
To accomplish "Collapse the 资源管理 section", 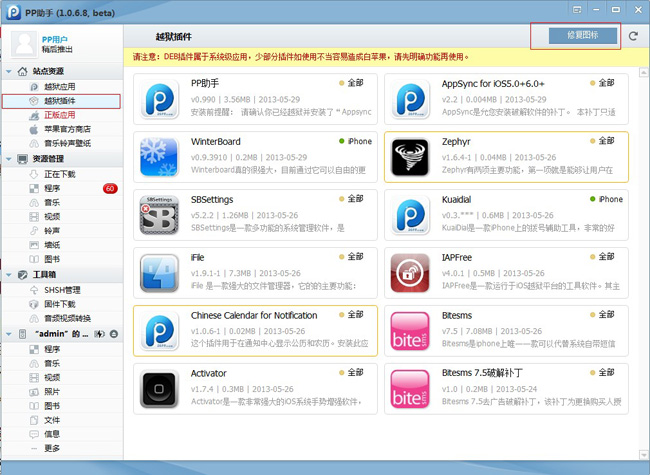I will 10,159.
